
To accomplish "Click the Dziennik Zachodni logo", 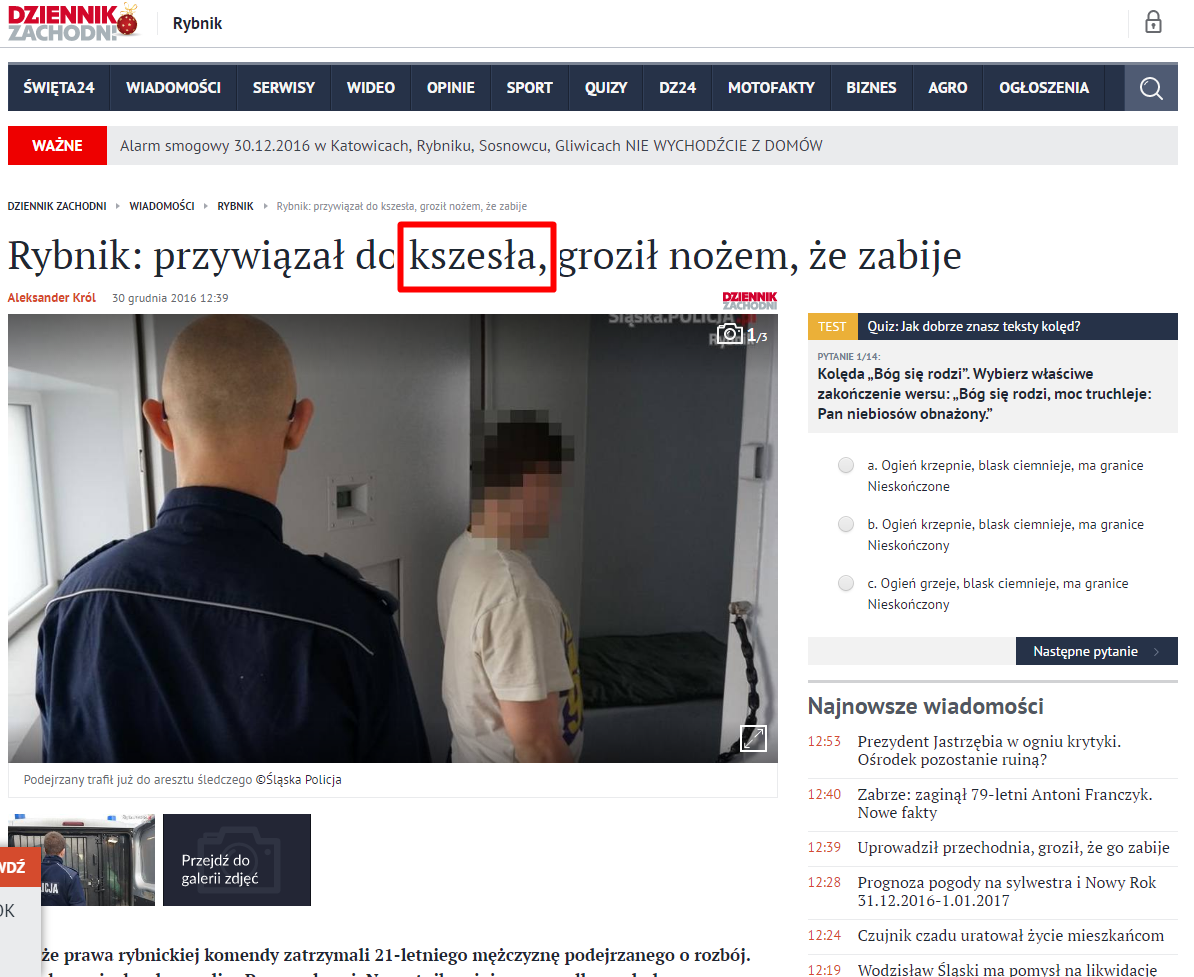I will click(x=73, y=22).
